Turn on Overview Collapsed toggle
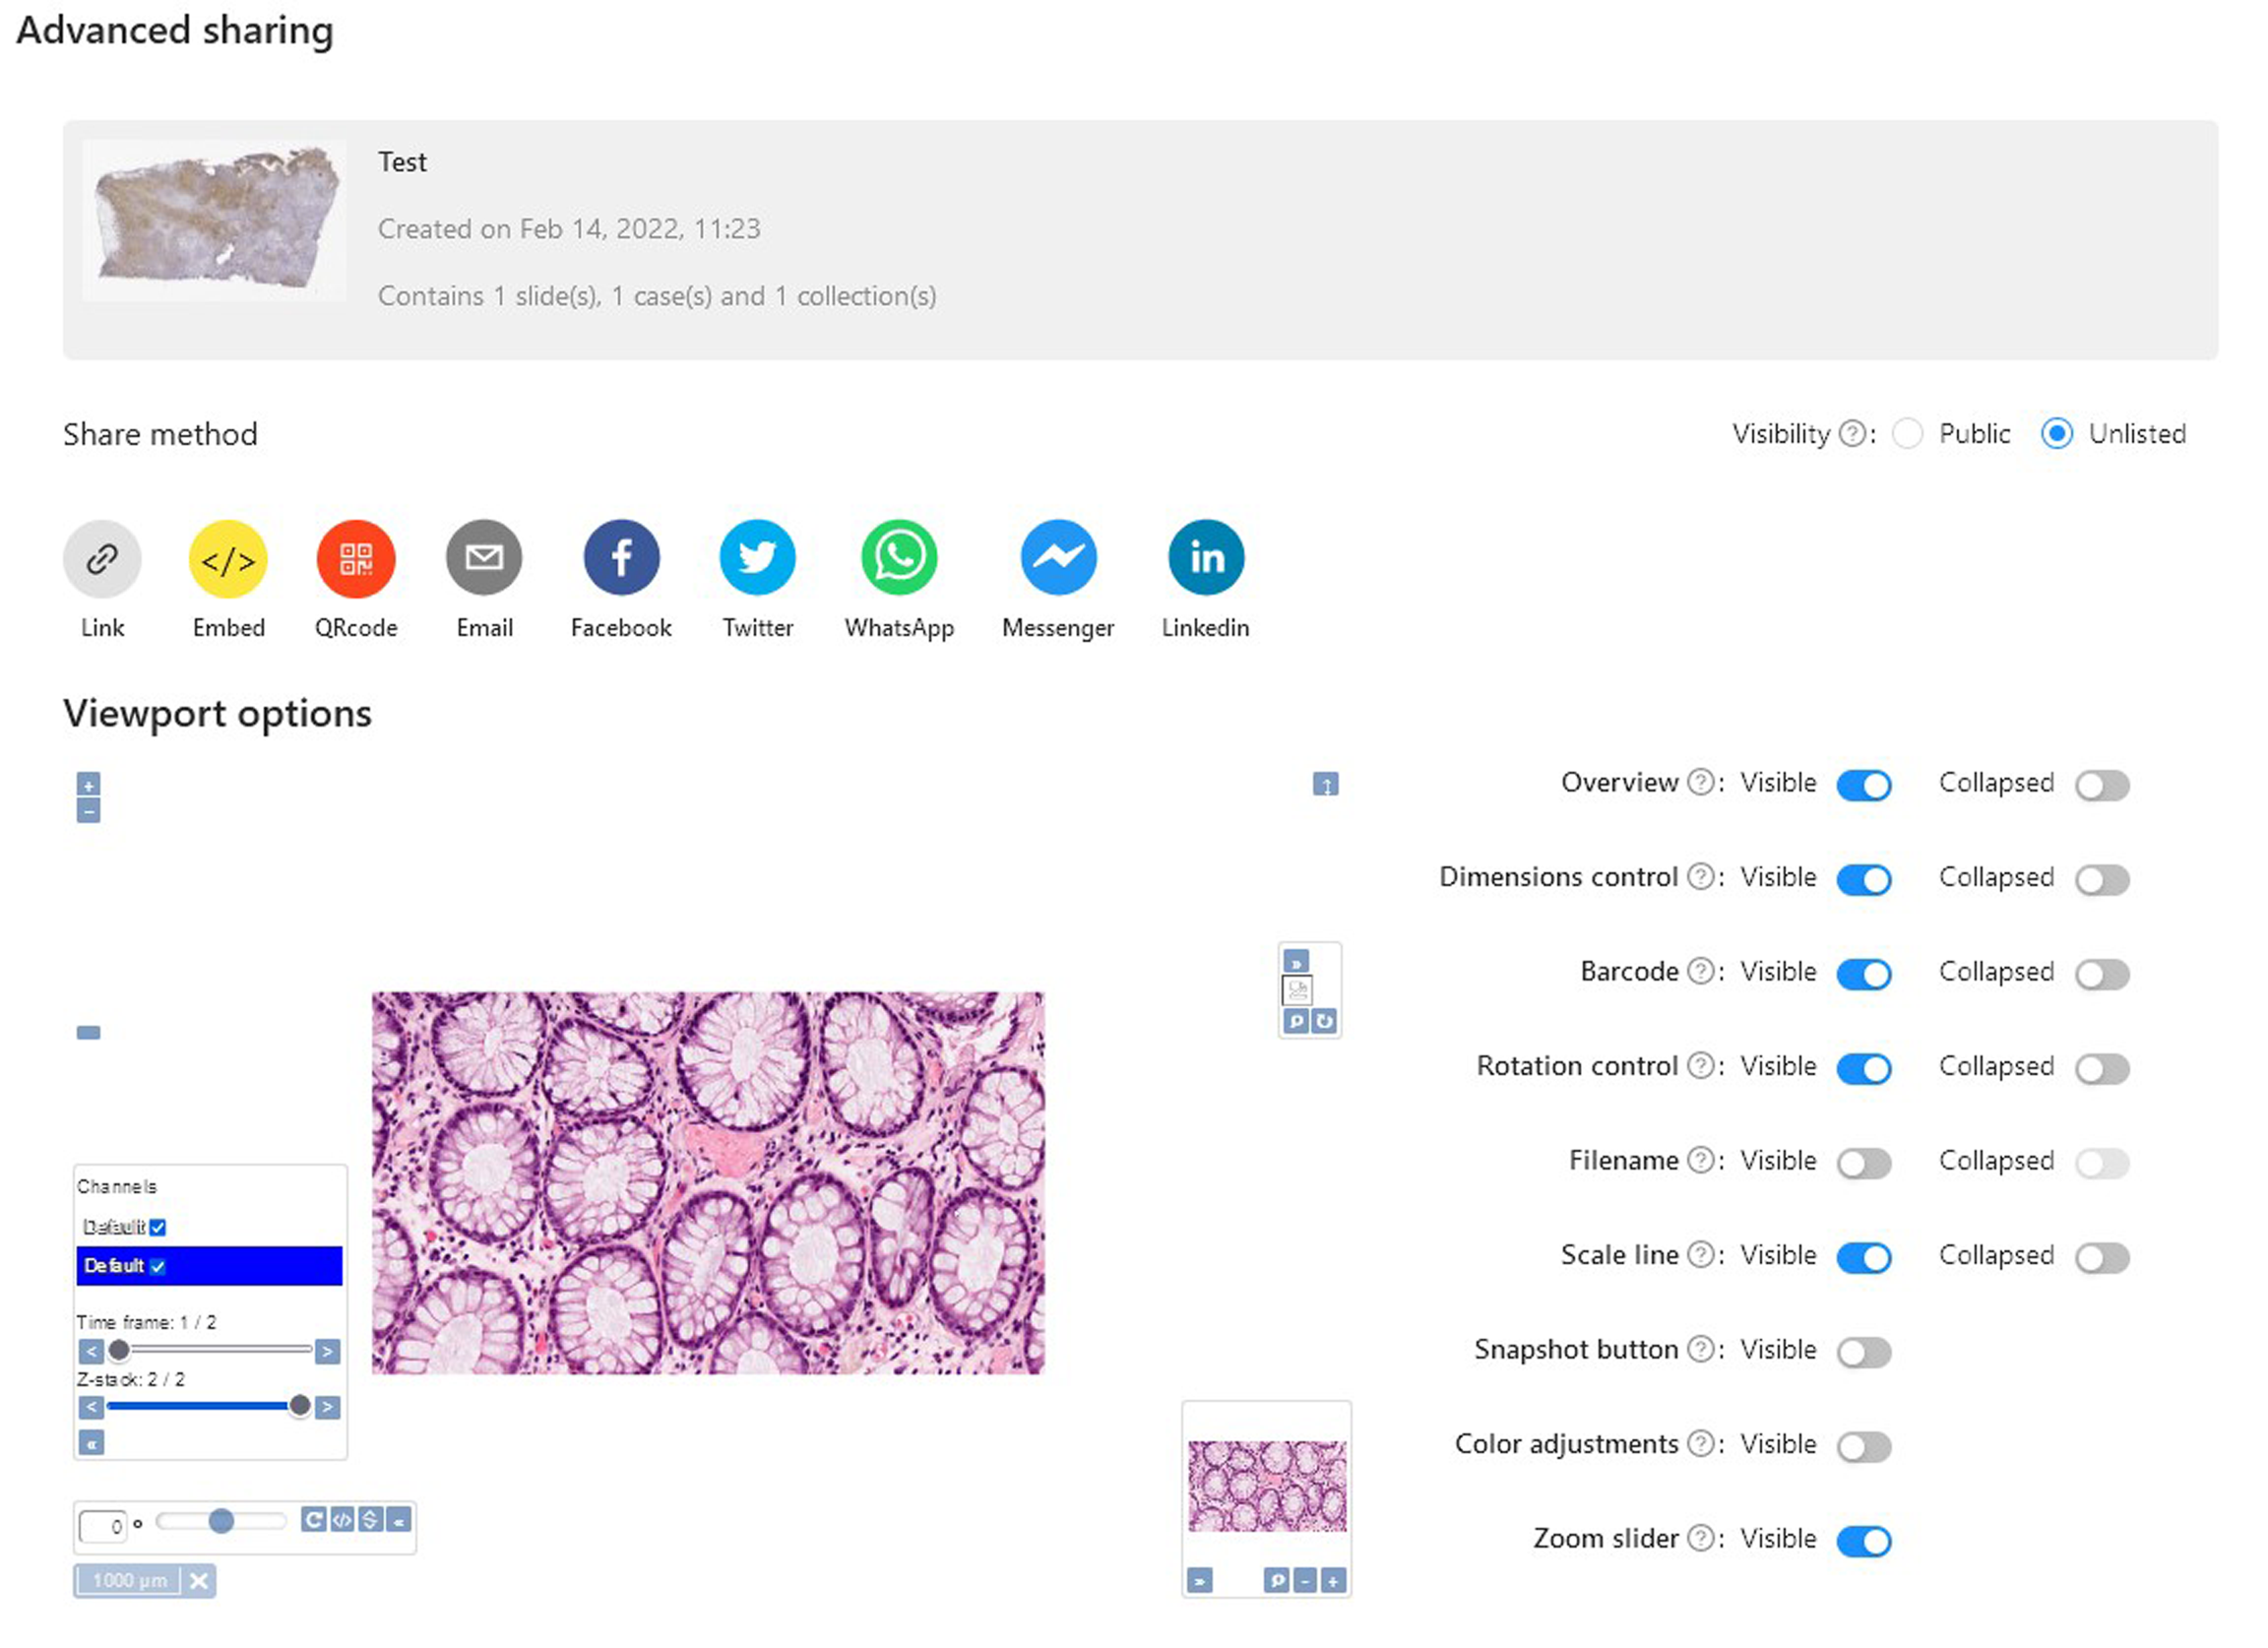2268x1648 pixels. point(2101,785)
